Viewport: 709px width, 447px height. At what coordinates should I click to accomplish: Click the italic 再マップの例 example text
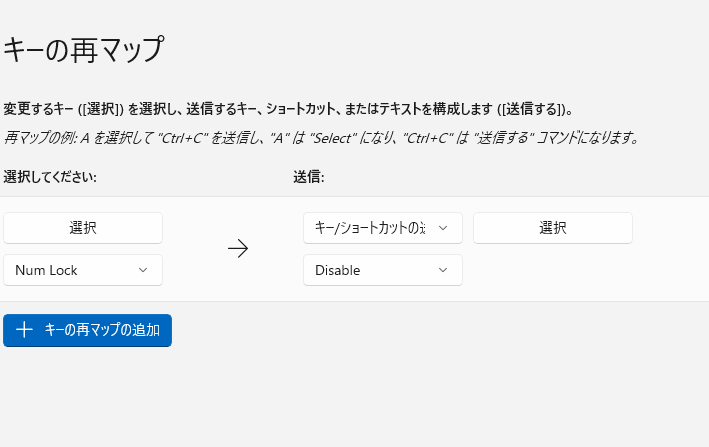(x=320, y=137)
